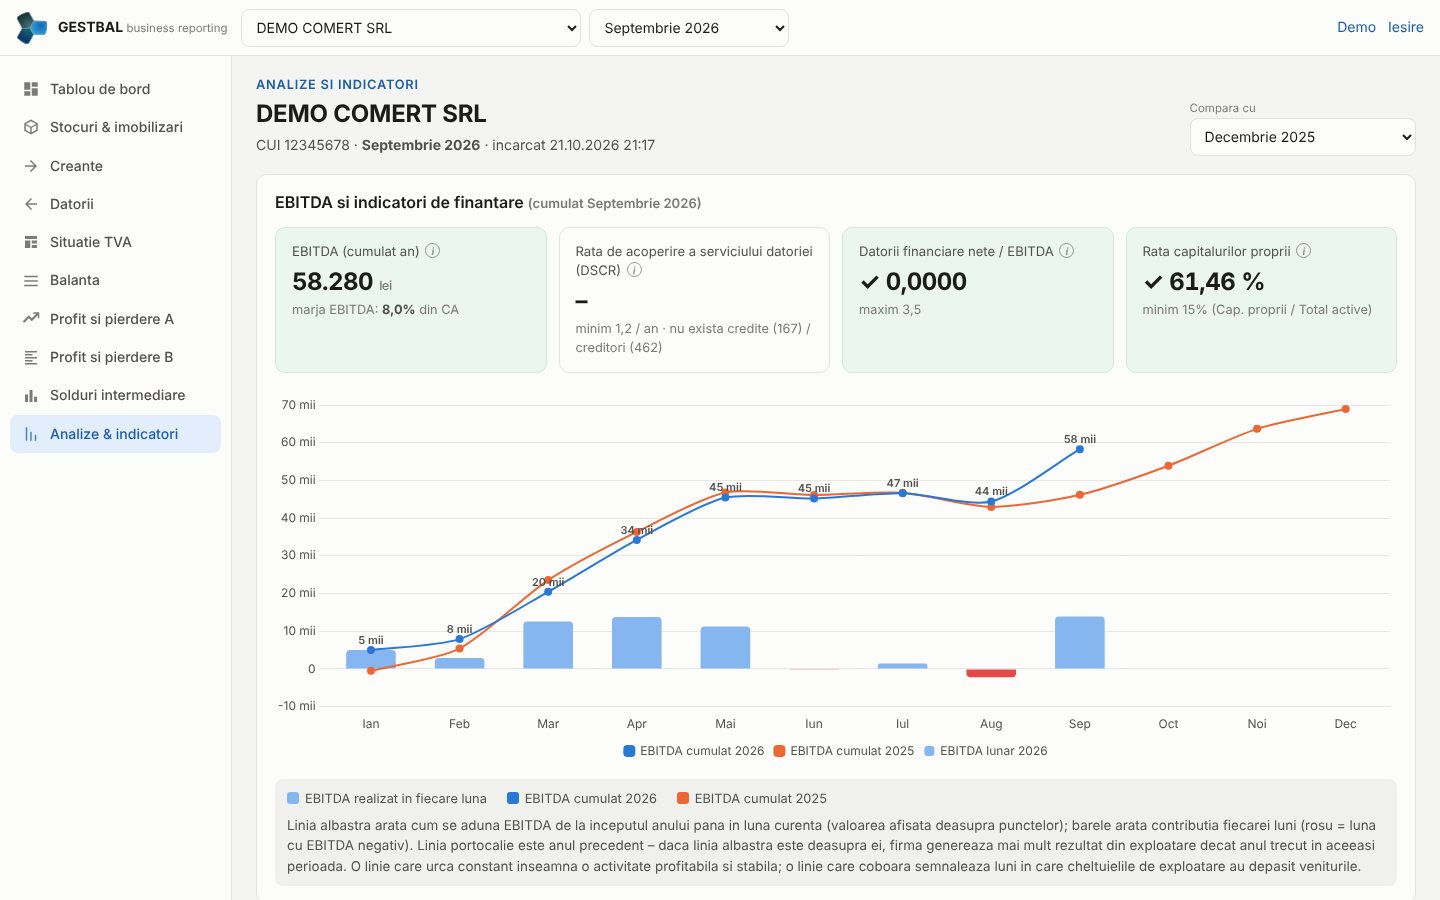1440x900 pixels.
Task: Click the Apr monthly EBITDA bar
Action: click(x=637, y=643)
